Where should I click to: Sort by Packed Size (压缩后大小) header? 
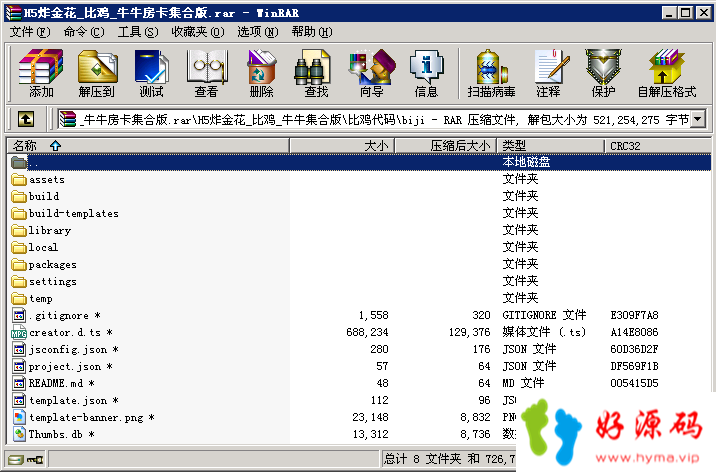click(446, 146)
